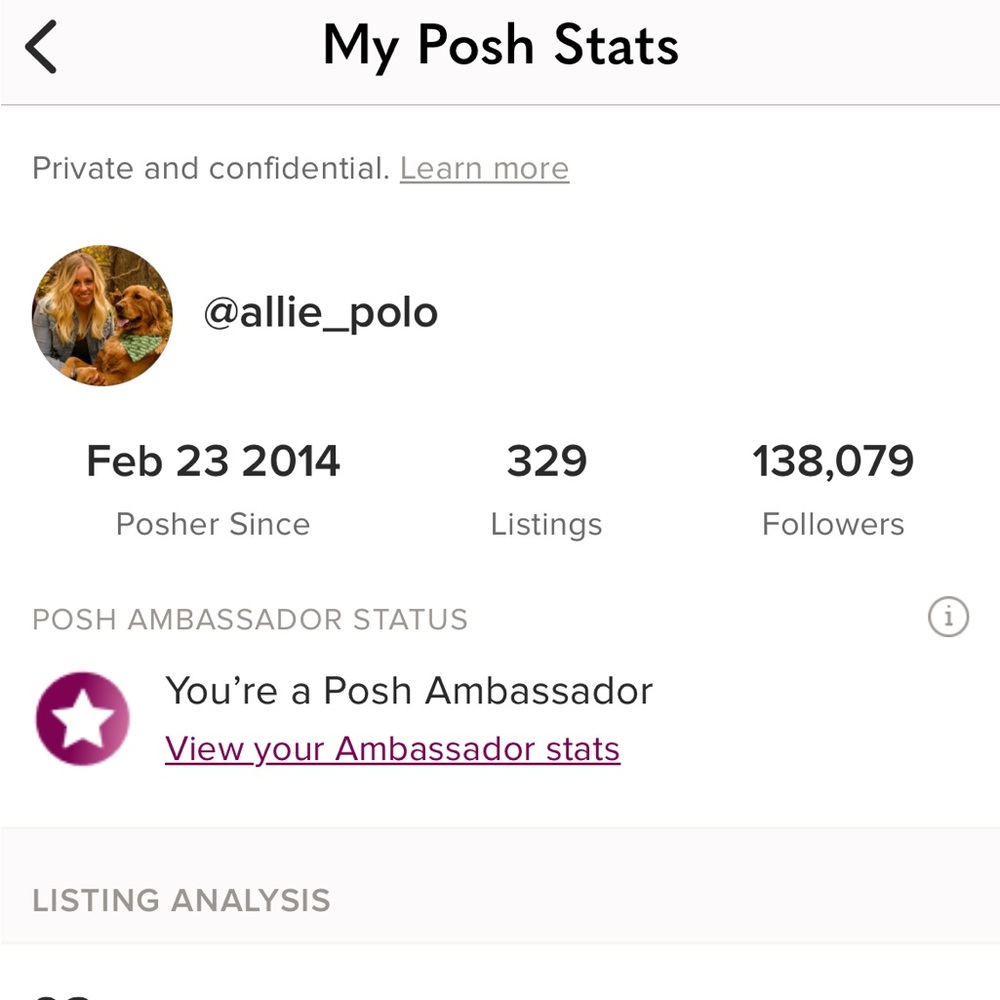The image size is (1000, 1000).
Task: Click the Feb 23 2014 date
Action: [213, 461]
